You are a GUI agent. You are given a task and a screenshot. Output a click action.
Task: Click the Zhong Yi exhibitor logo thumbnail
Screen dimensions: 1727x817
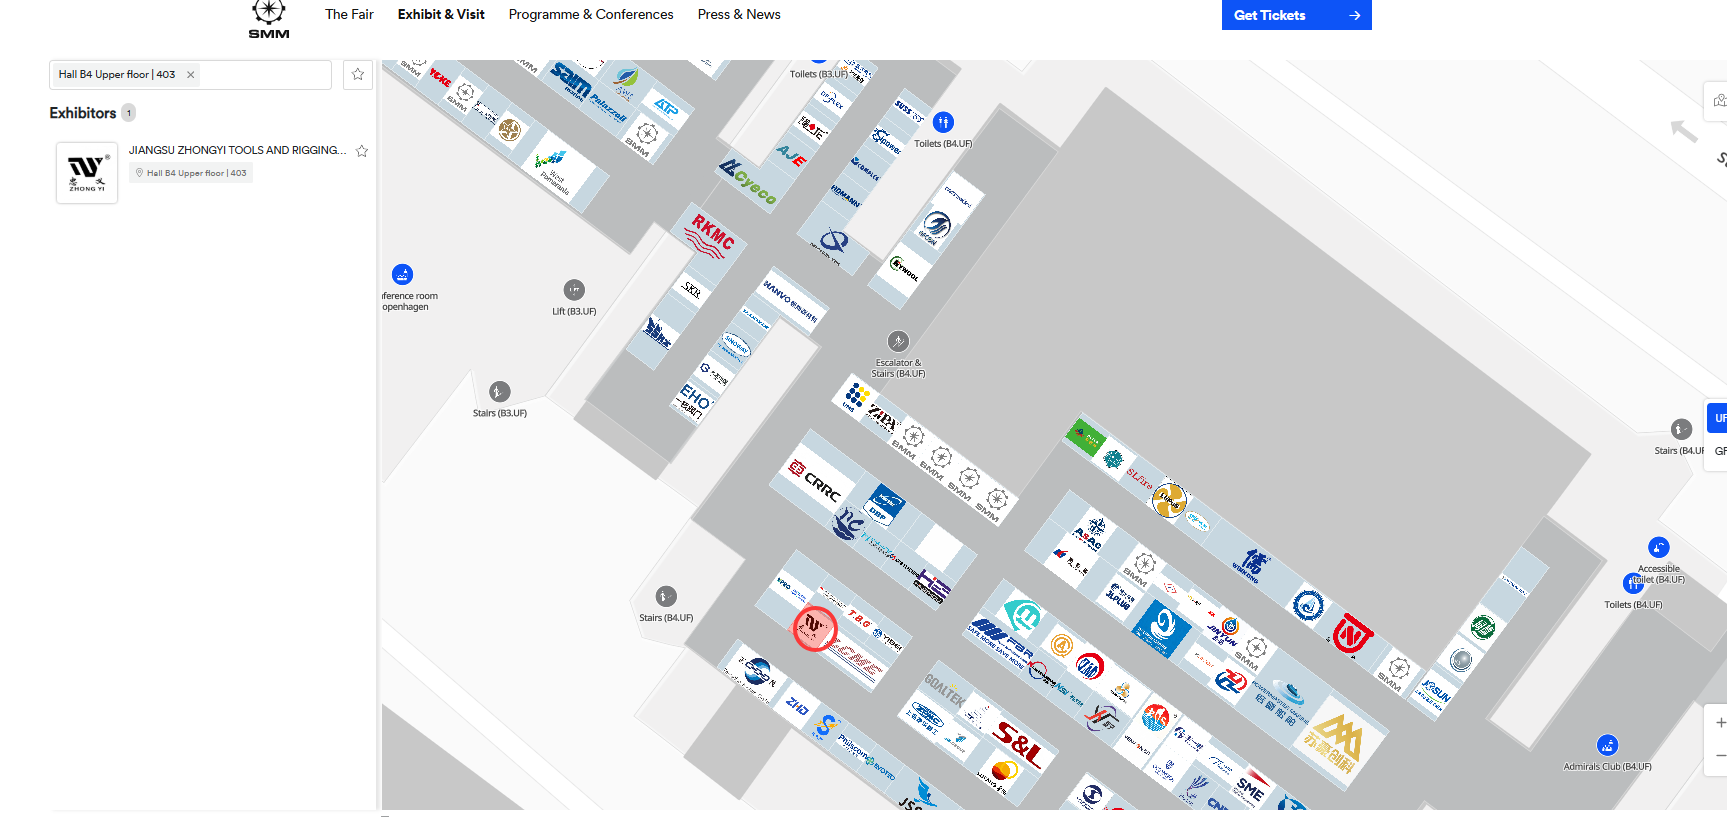click(87, 173)
